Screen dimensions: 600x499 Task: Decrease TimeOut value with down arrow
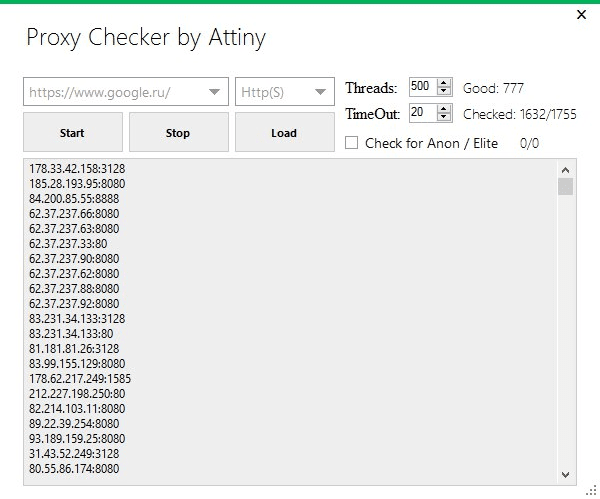click(x=445, y=117)
